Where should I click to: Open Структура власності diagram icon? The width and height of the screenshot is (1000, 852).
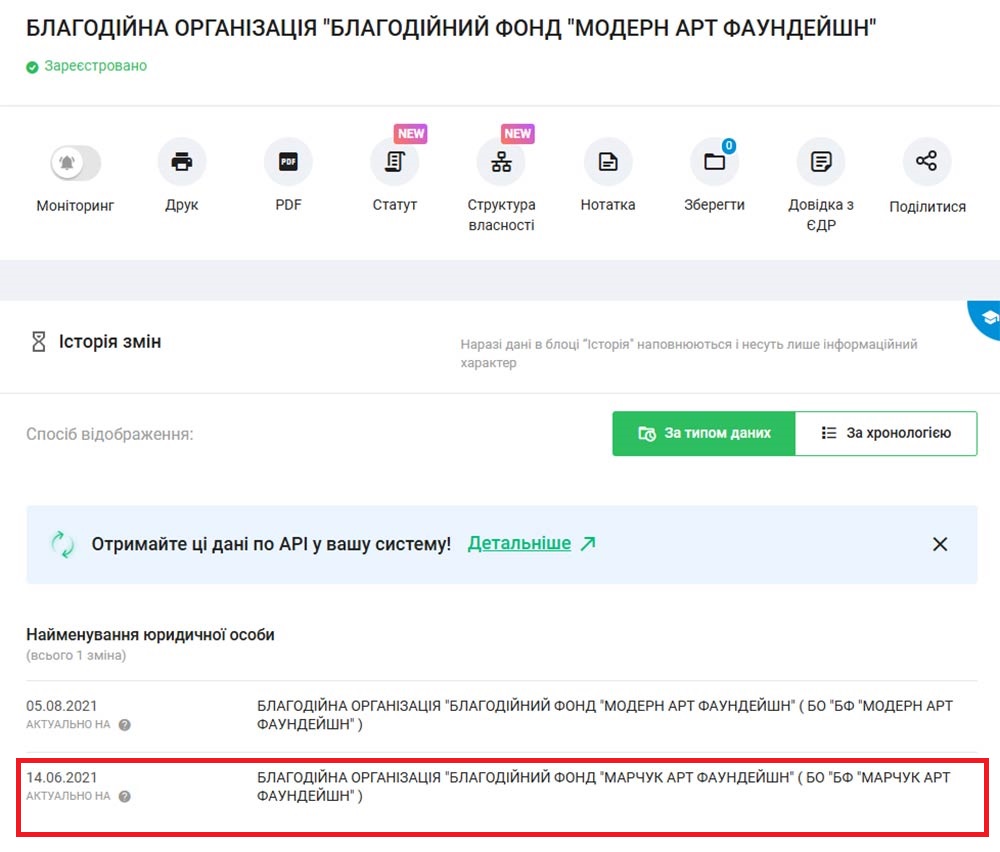[501, 162]
